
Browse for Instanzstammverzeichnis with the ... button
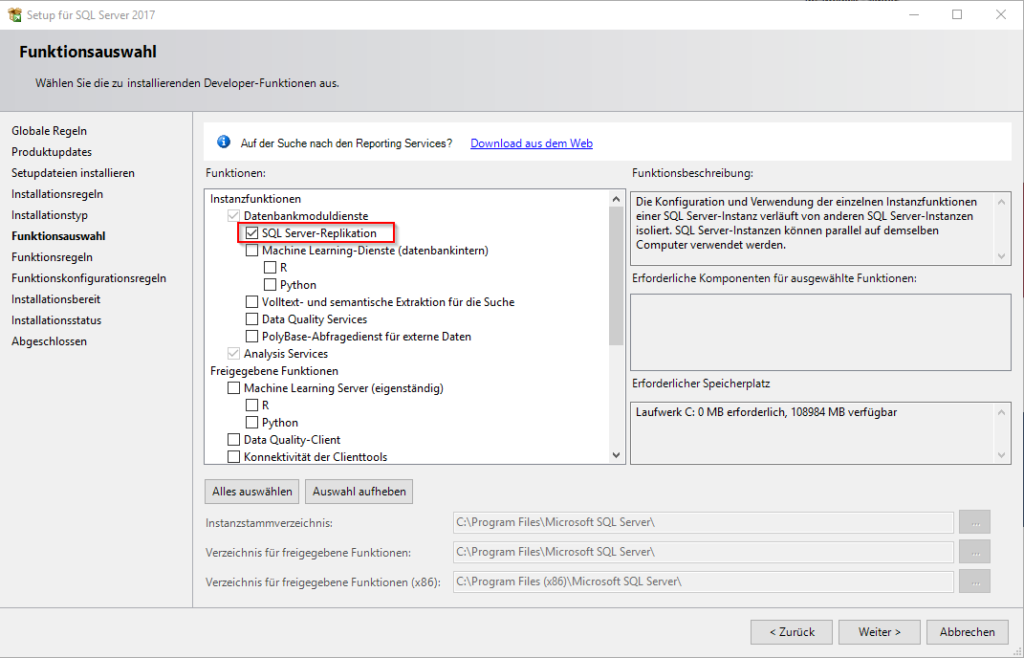pyautogui.click(x=975, y=522)
